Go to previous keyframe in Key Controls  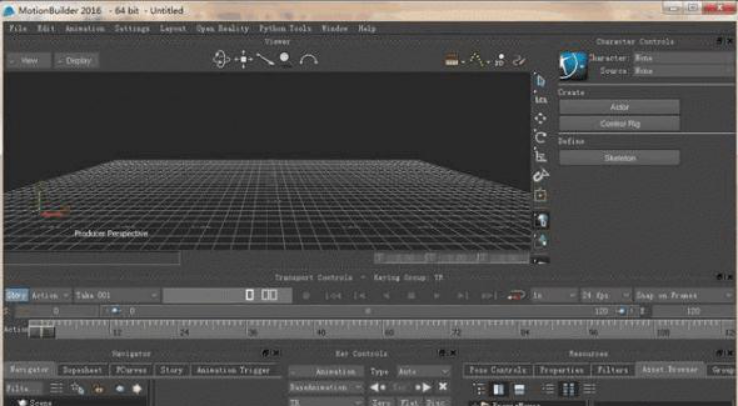(x=377, y=387)
